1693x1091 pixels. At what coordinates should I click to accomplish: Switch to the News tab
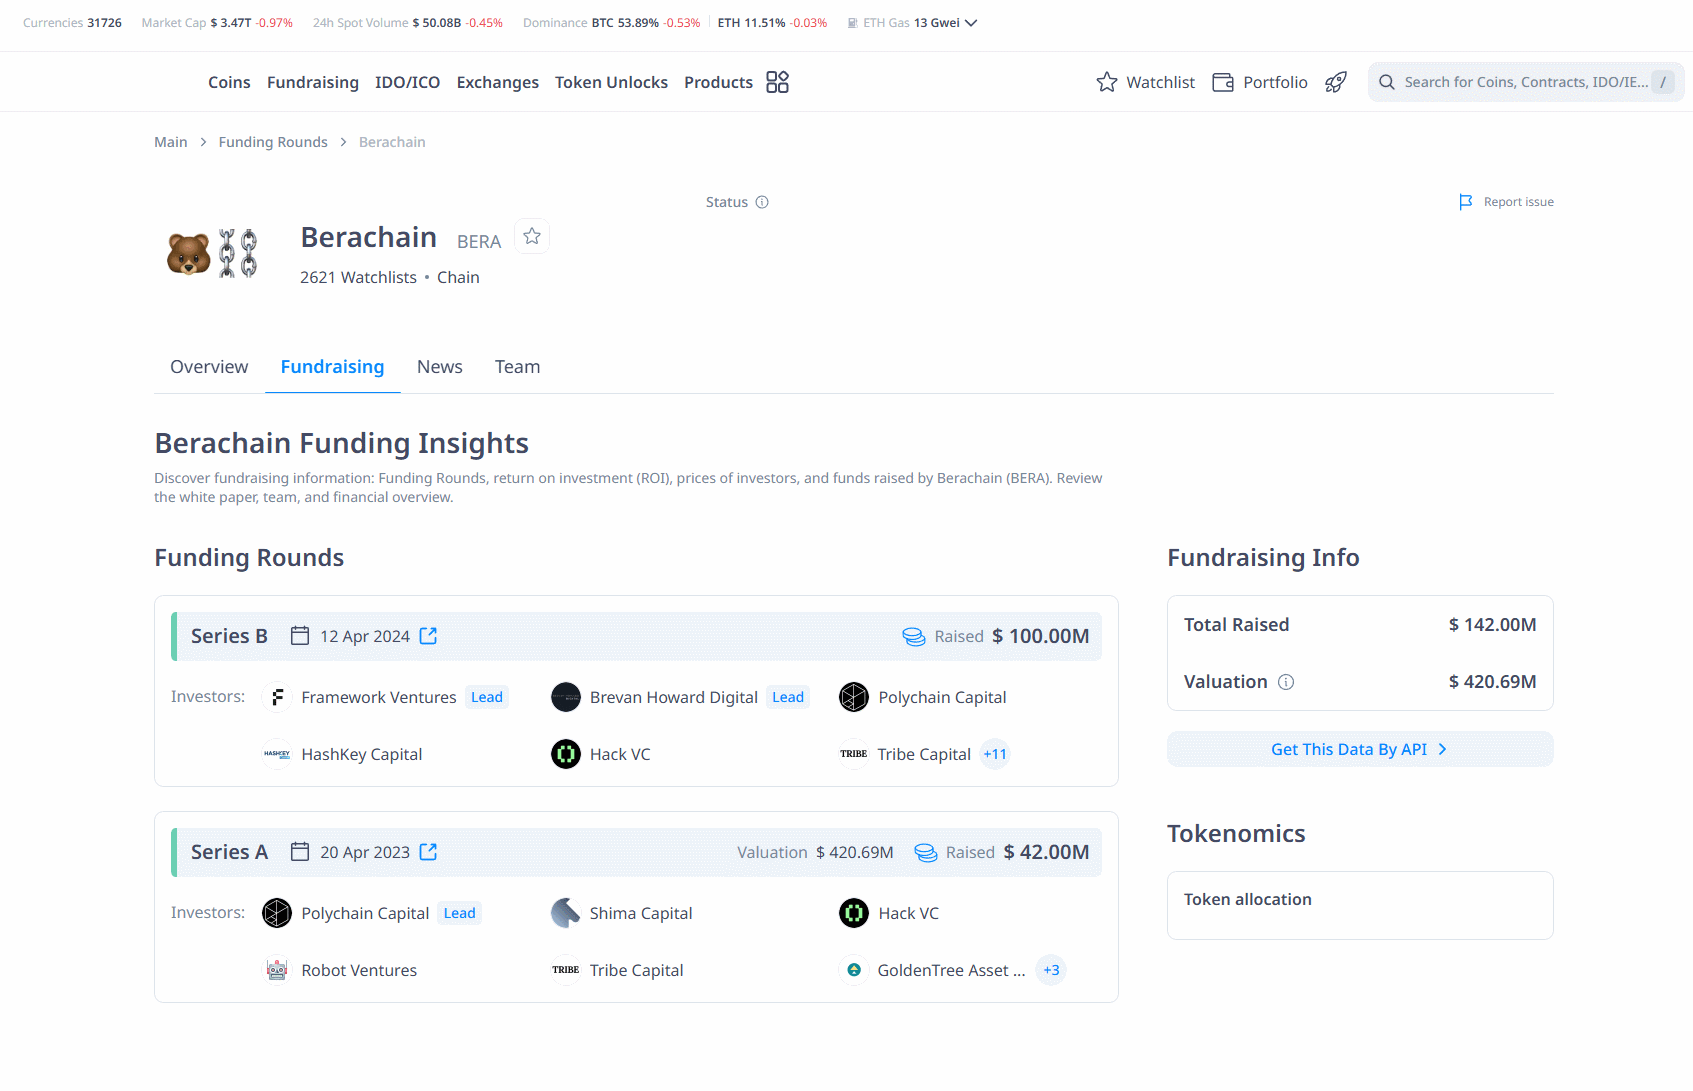[440, 367]
